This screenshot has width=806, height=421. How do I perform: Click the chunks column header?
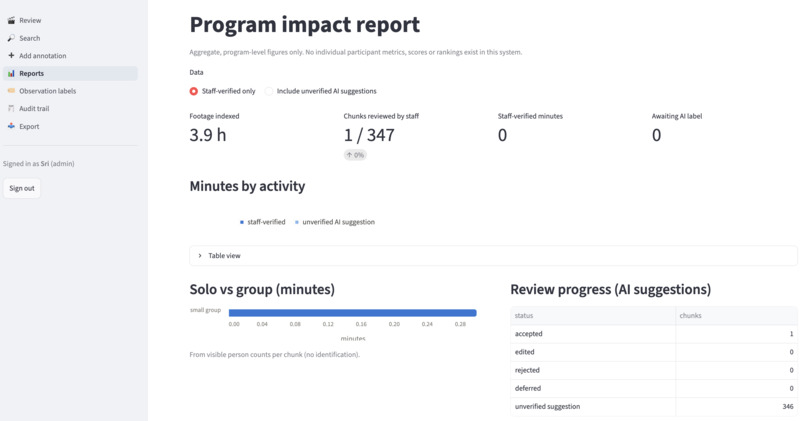coord(737,316)
